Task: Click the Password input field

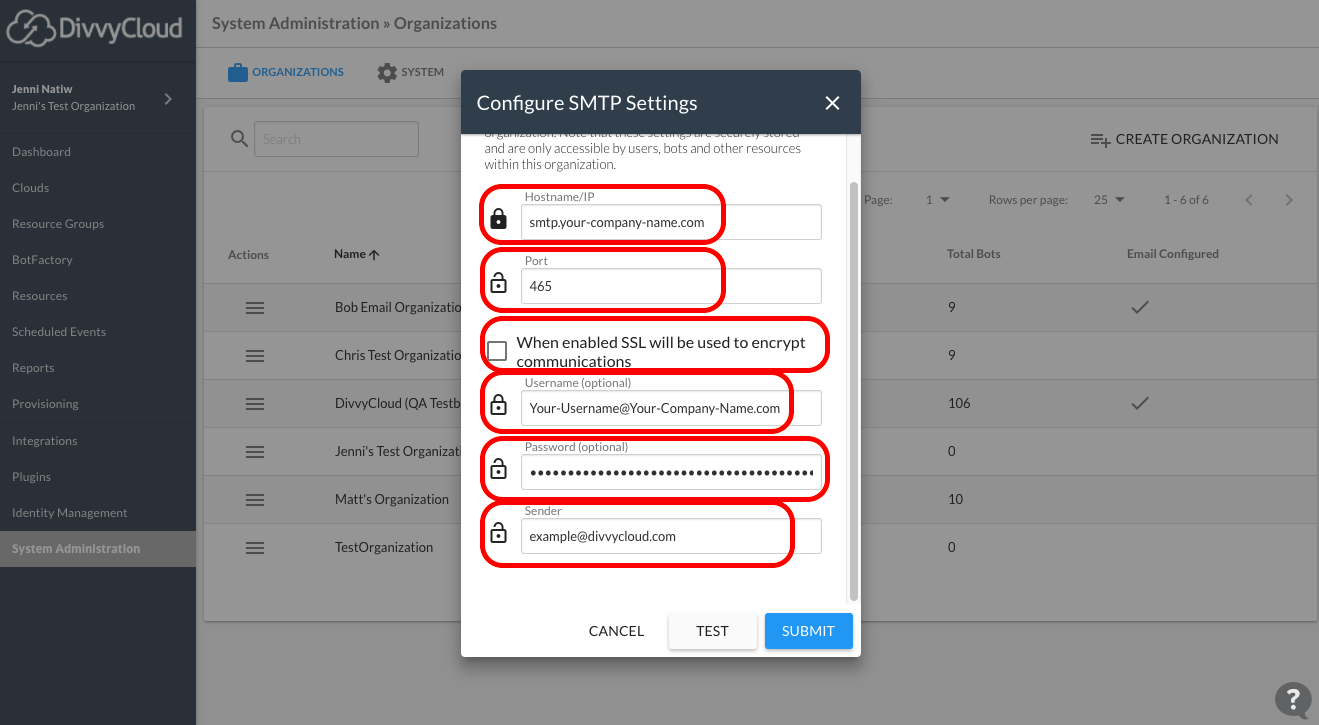Action: pos(671,472)
